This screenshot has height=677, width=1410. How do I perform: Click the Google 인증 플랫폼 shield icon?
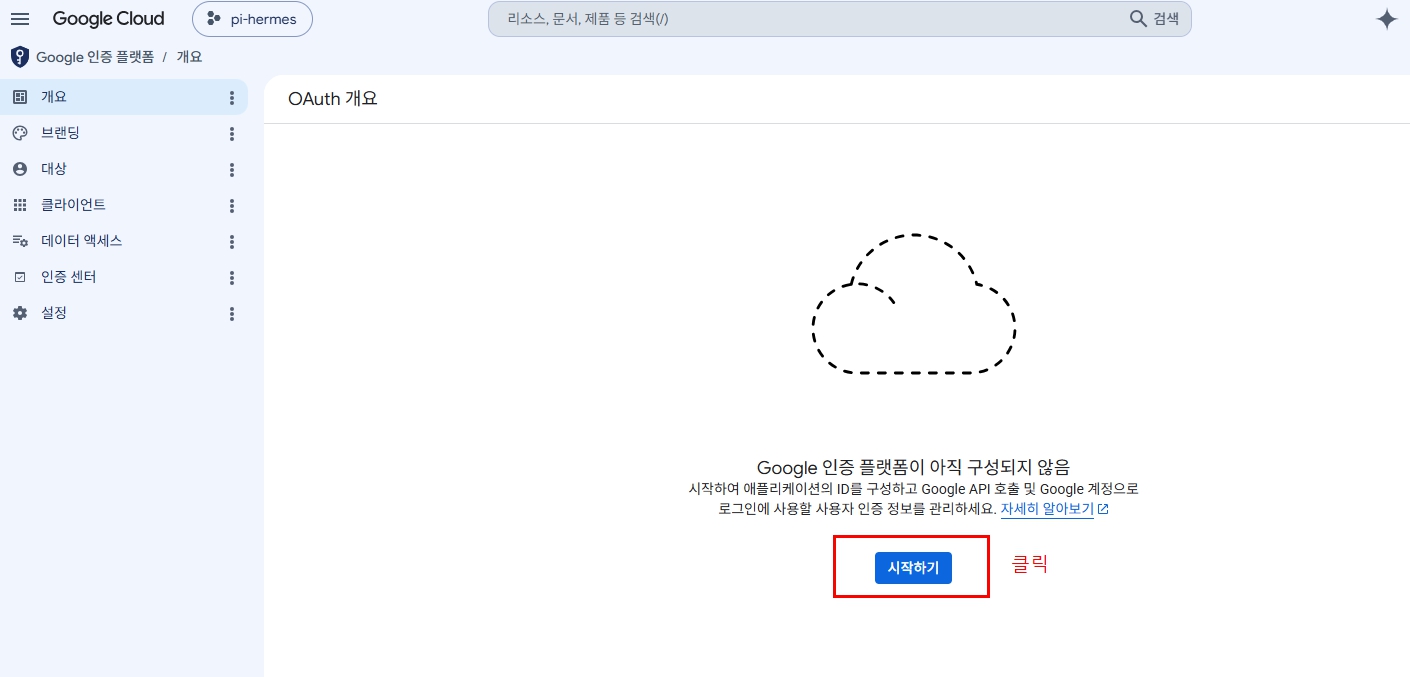pyautogui.click(x=20, y=57)
